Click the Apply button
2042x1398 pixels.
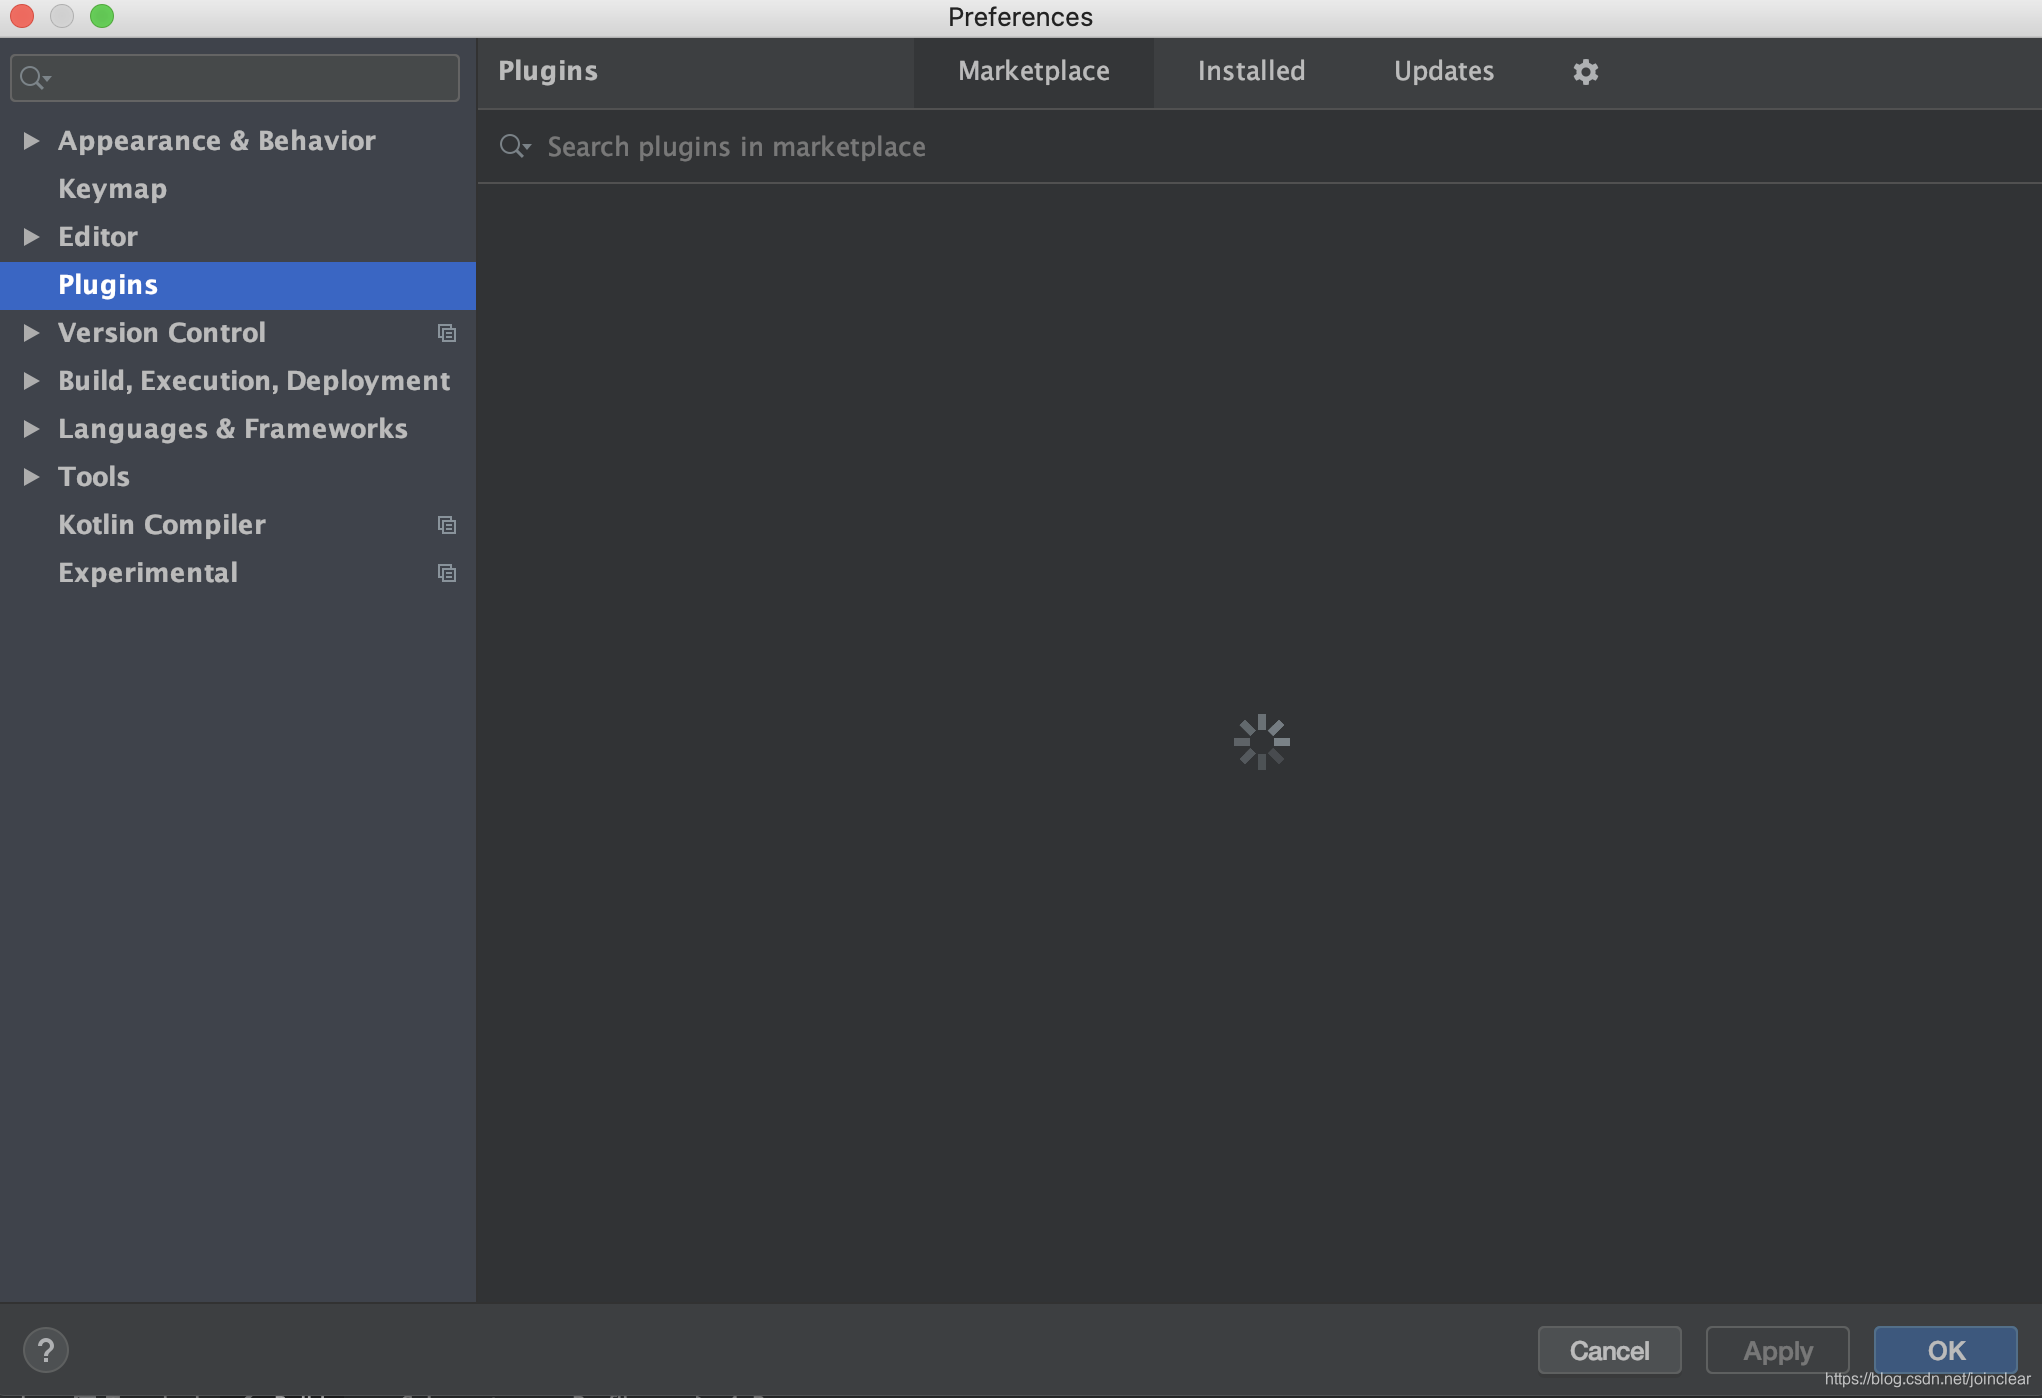pyautogui.click(x=1775, y=1348)
